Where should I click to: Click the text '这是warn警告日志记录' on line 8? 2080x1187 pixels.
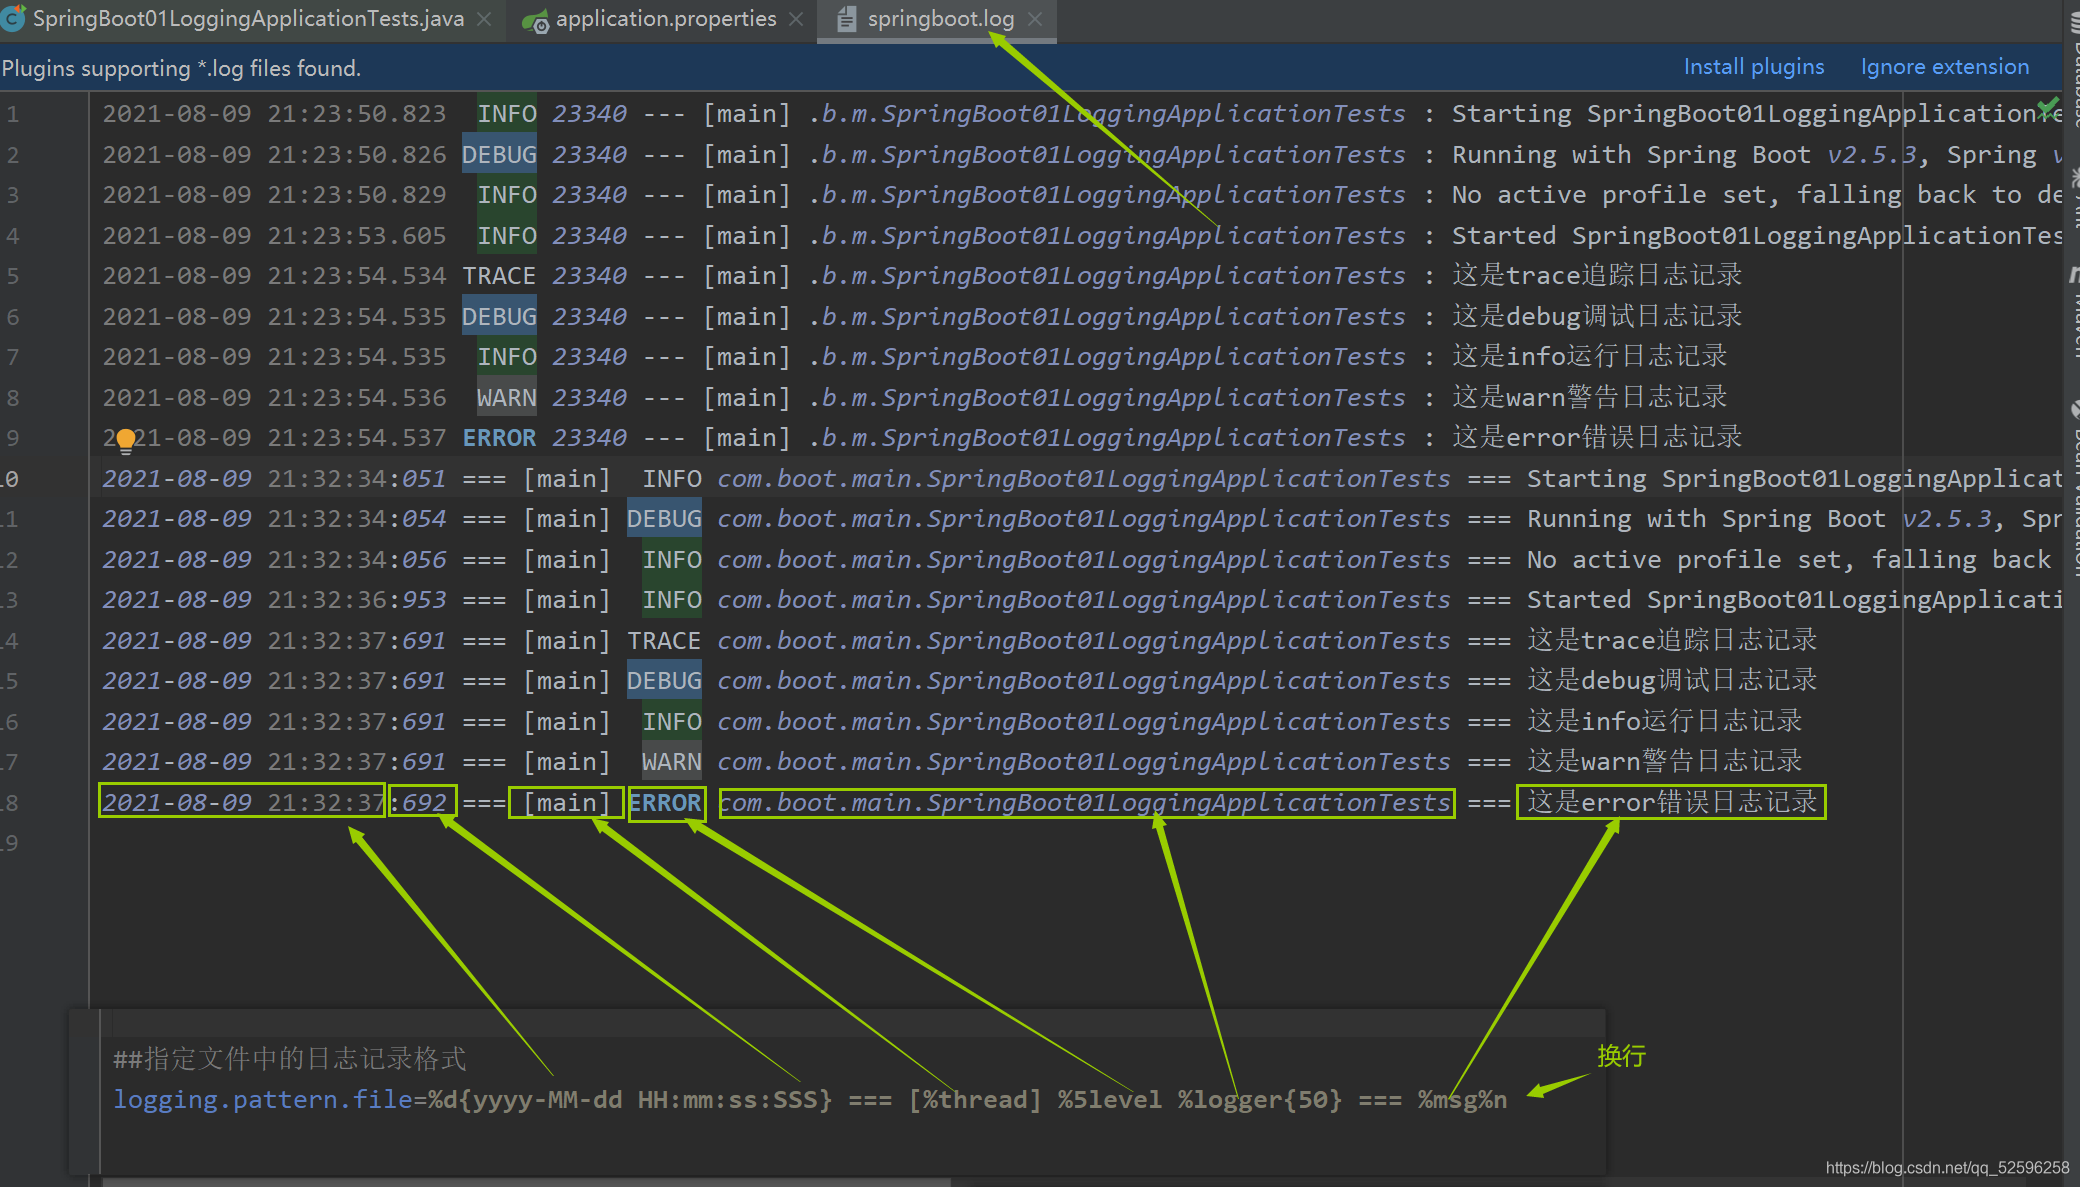click(1590, 397)
